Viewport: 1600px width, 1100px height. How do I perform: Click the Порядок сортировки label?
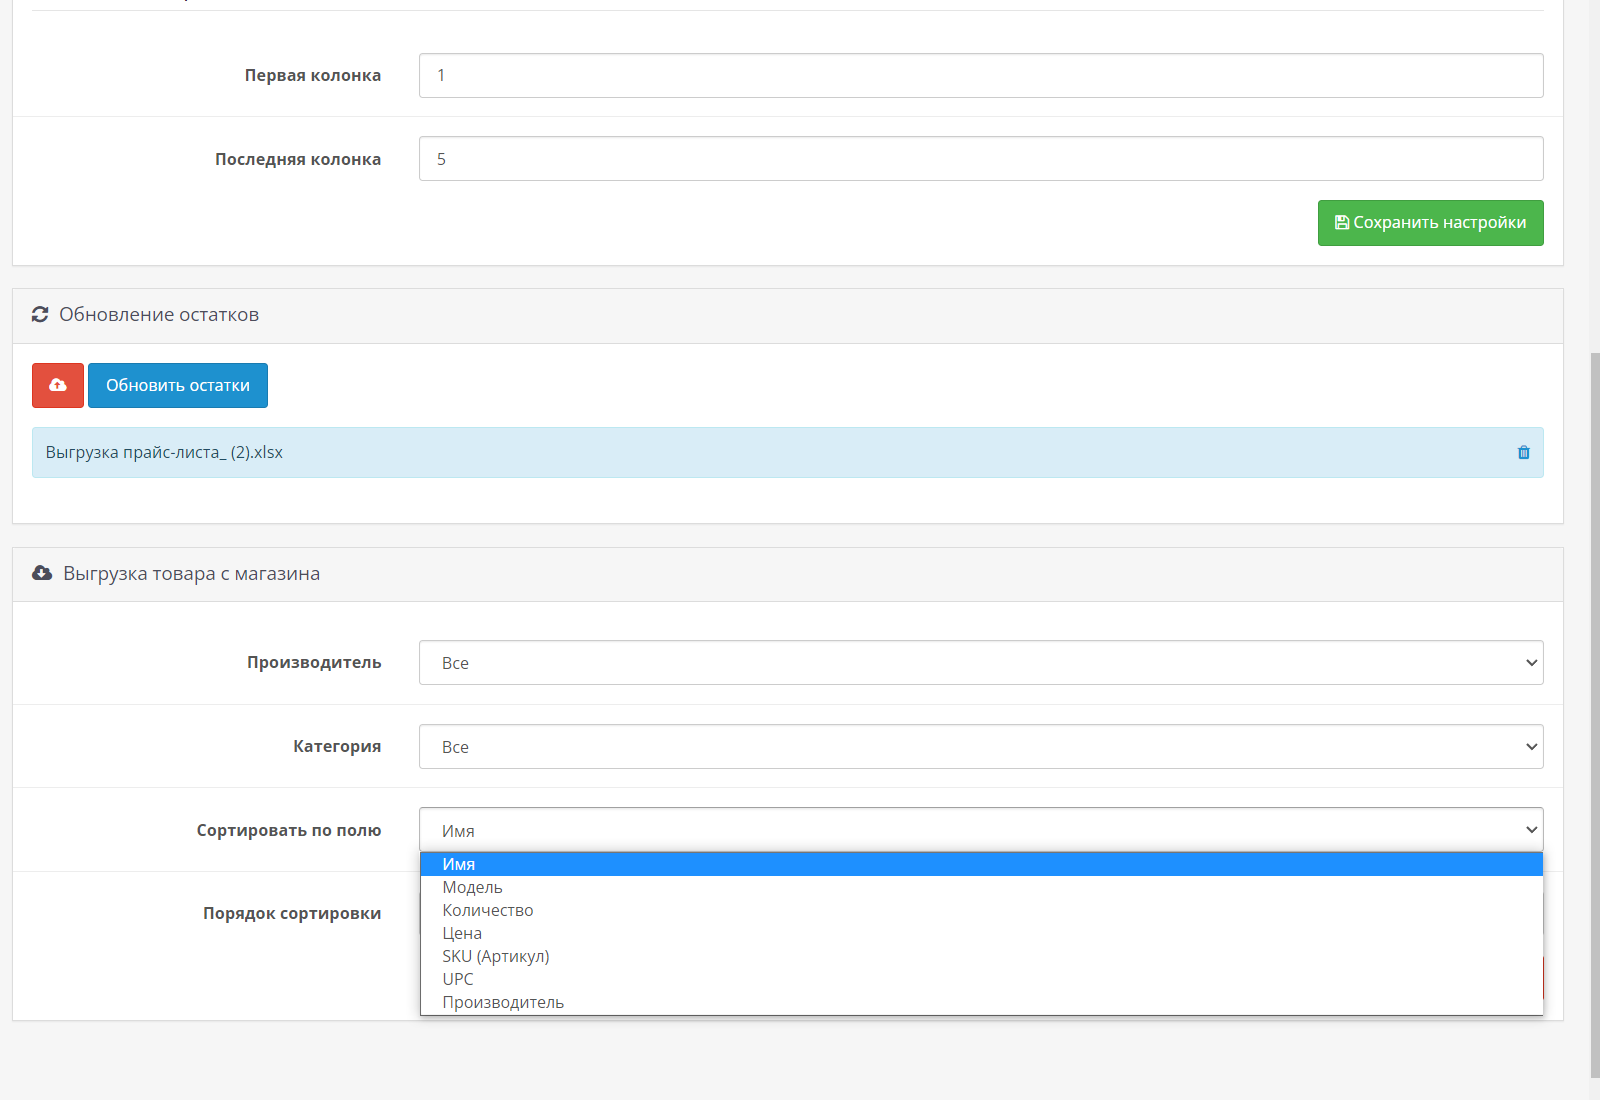(292, 913)
